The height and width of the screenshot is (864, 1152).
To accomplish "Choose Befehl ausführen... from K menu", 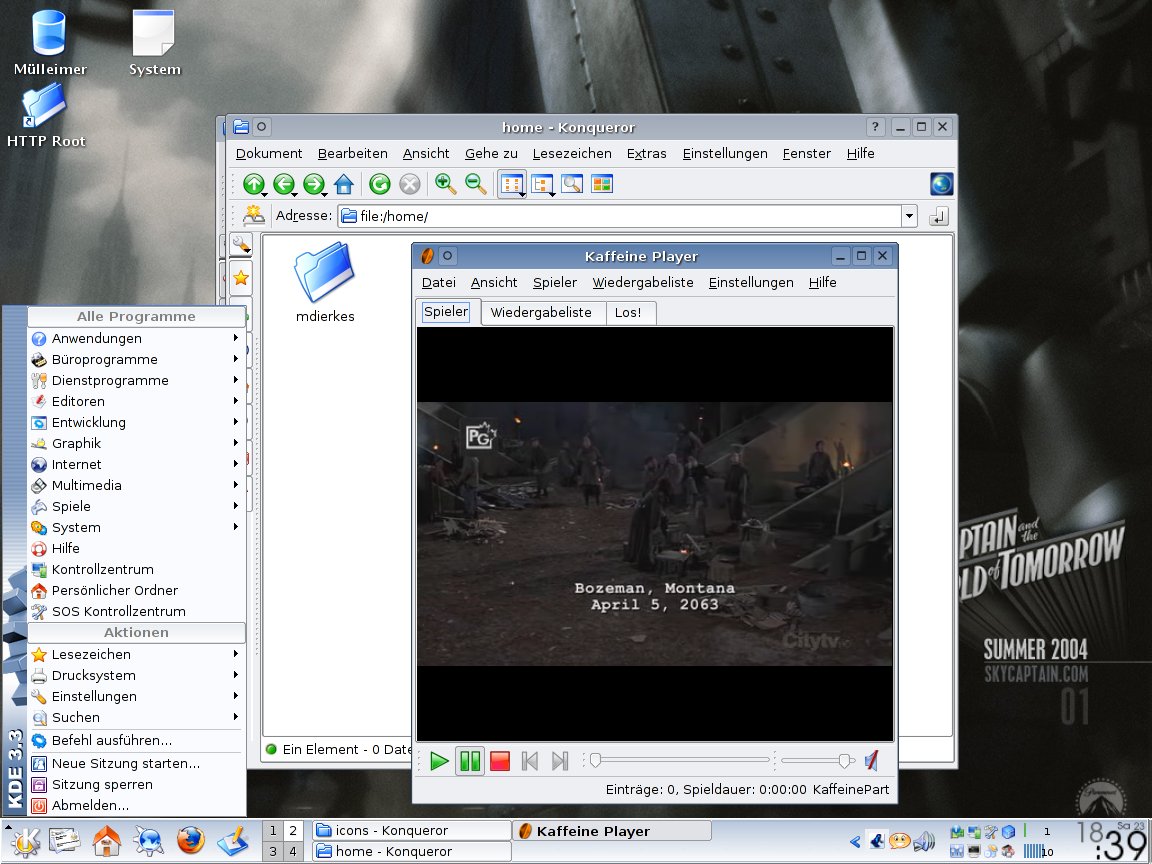I will tap(136, 740).
